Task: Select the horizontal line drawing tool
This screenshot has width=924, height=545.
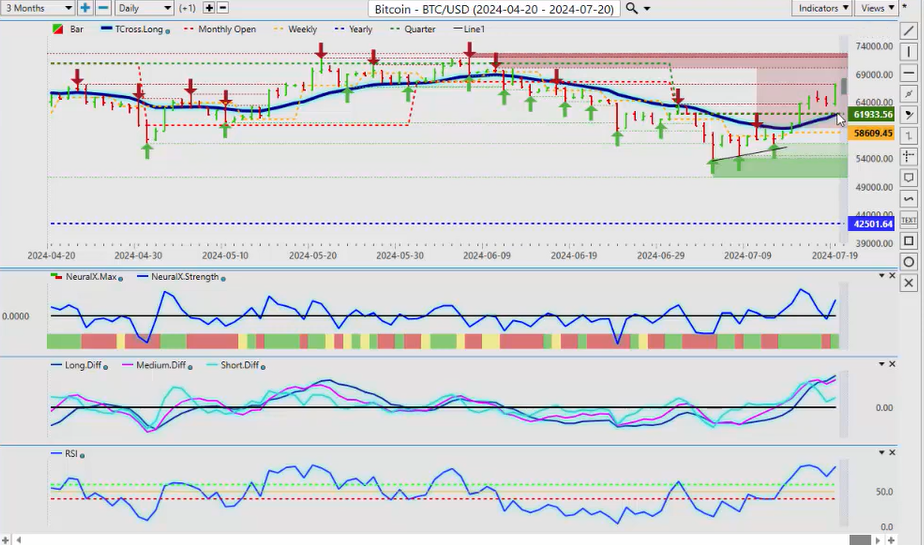Action: [909, 73]
